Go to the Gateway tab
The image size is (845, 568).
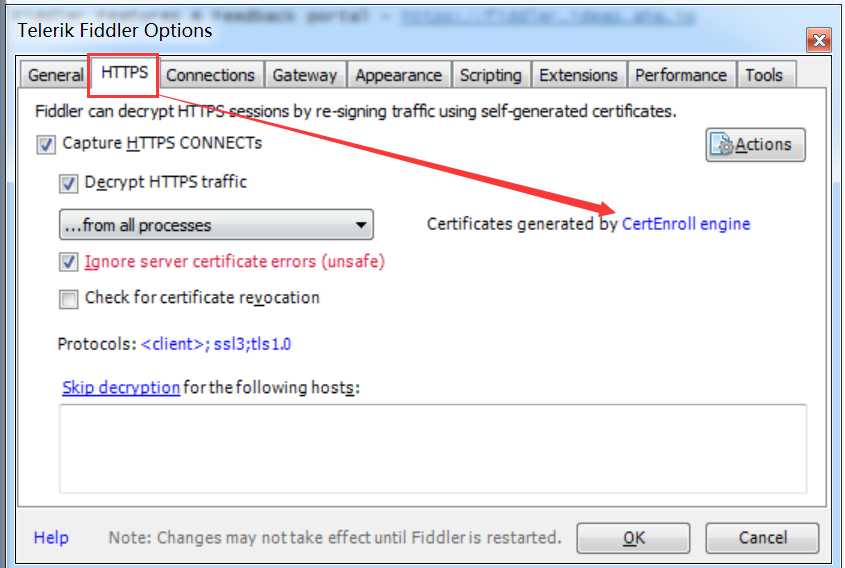coord(304,75)
